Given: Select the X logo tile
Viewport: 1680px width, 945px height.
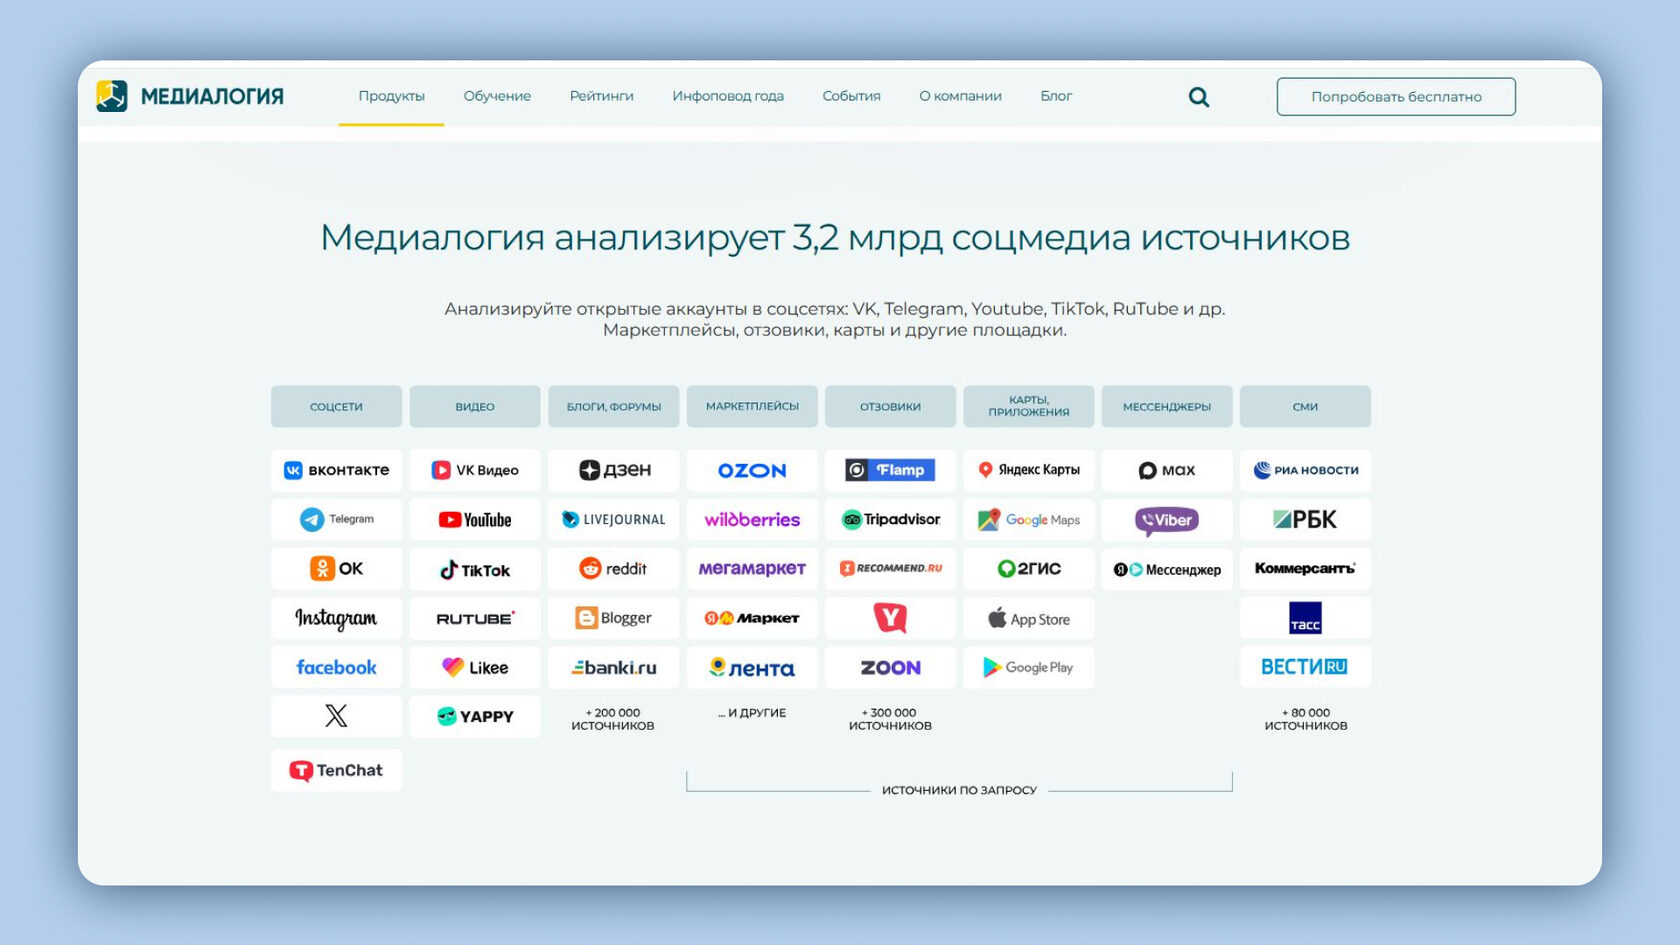Looking at the screenshot, I should (336, 716).
